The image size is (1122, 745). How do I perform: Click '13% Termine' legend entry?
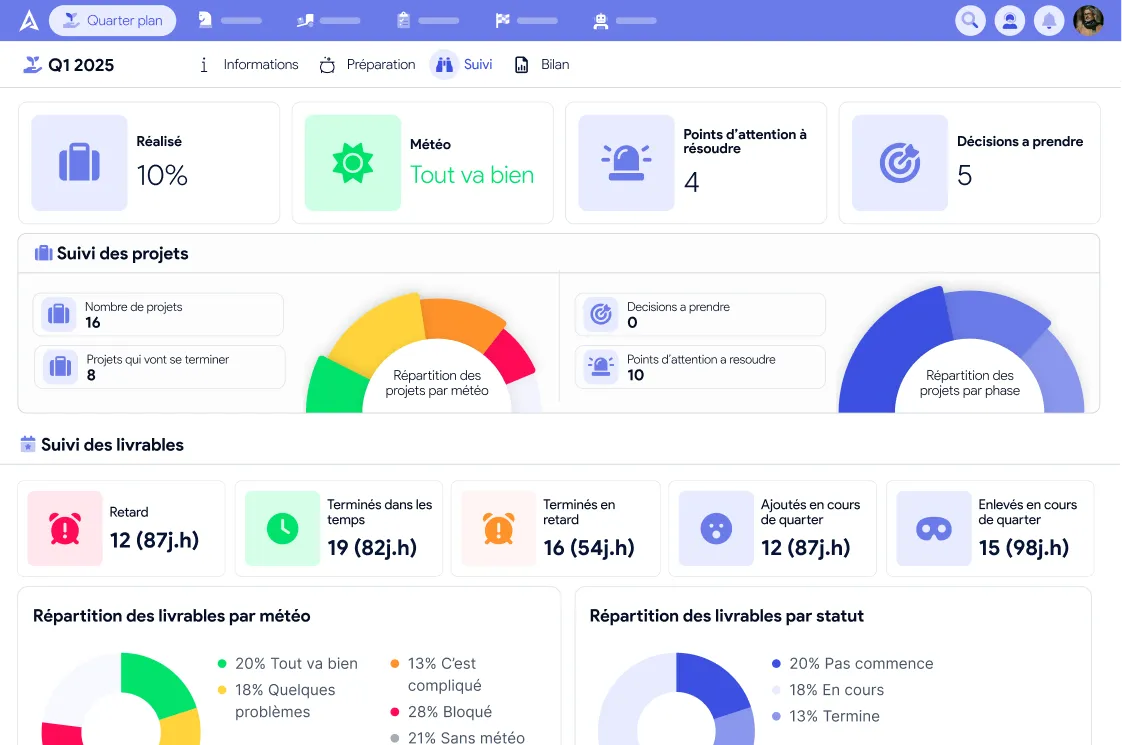[826, 716]
